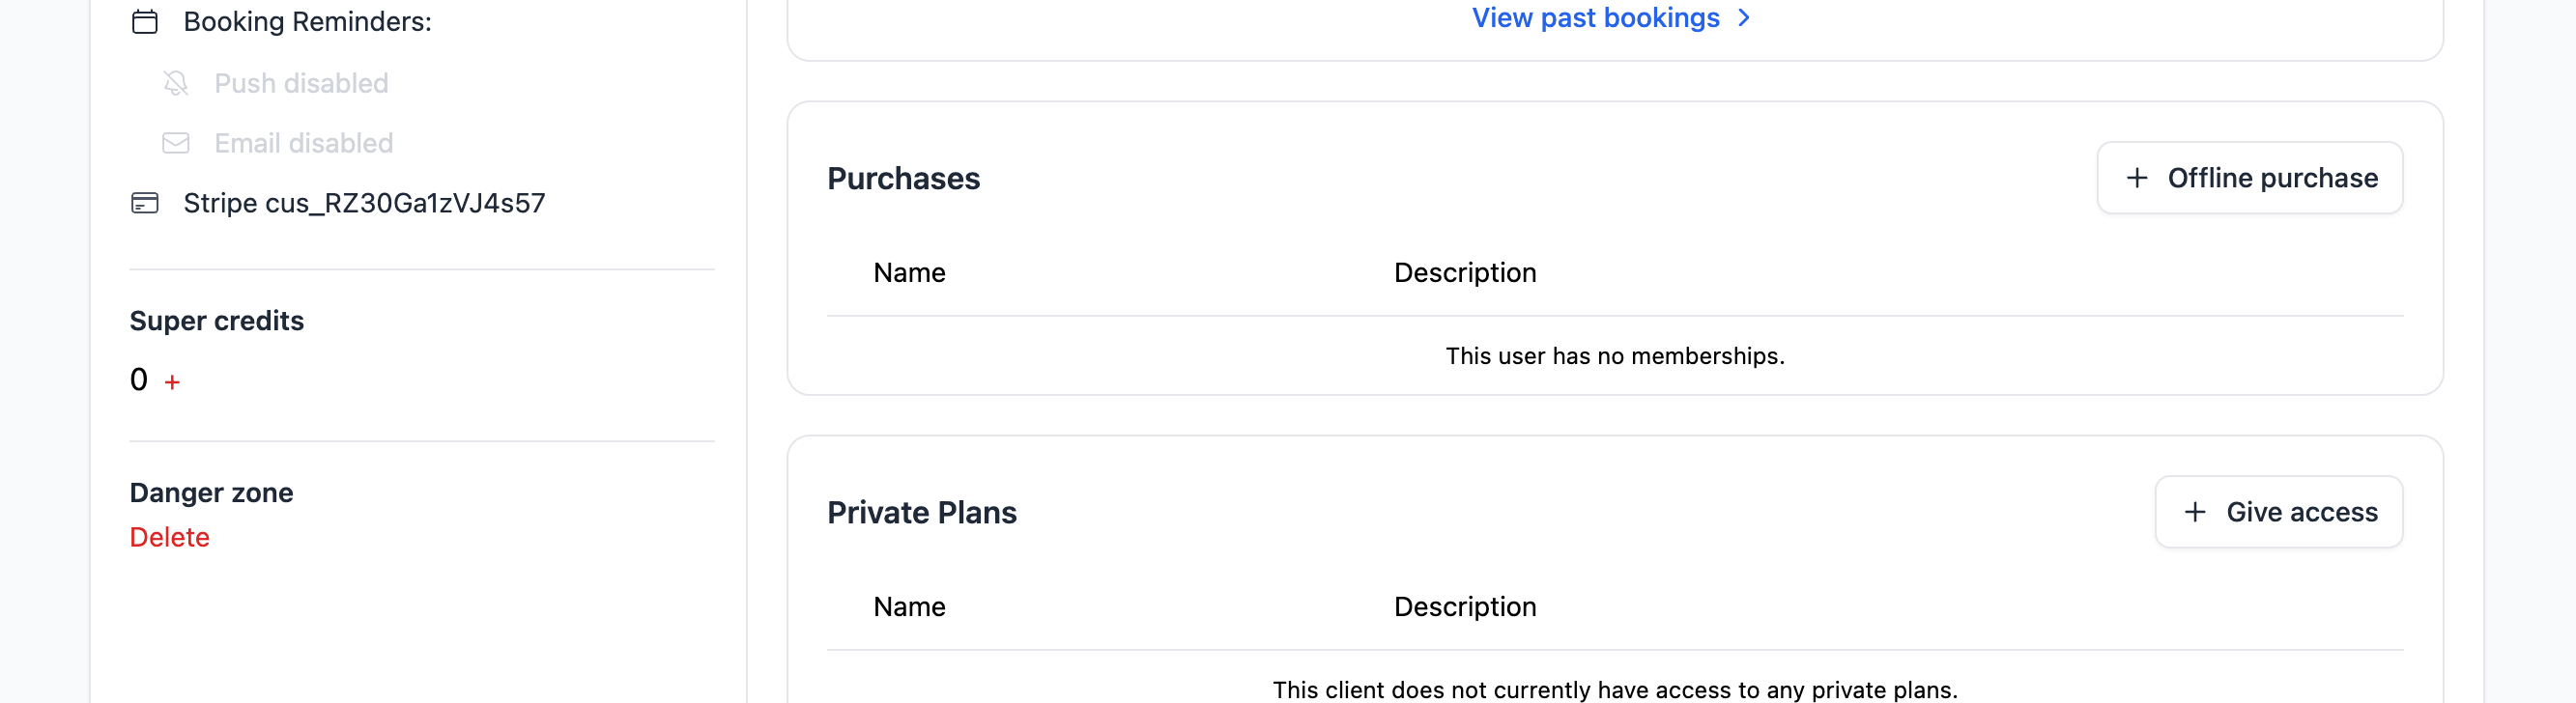This screenshot has height=703, width=2576.
Task: Click the super credits value 0
Action: click(139, 380)
